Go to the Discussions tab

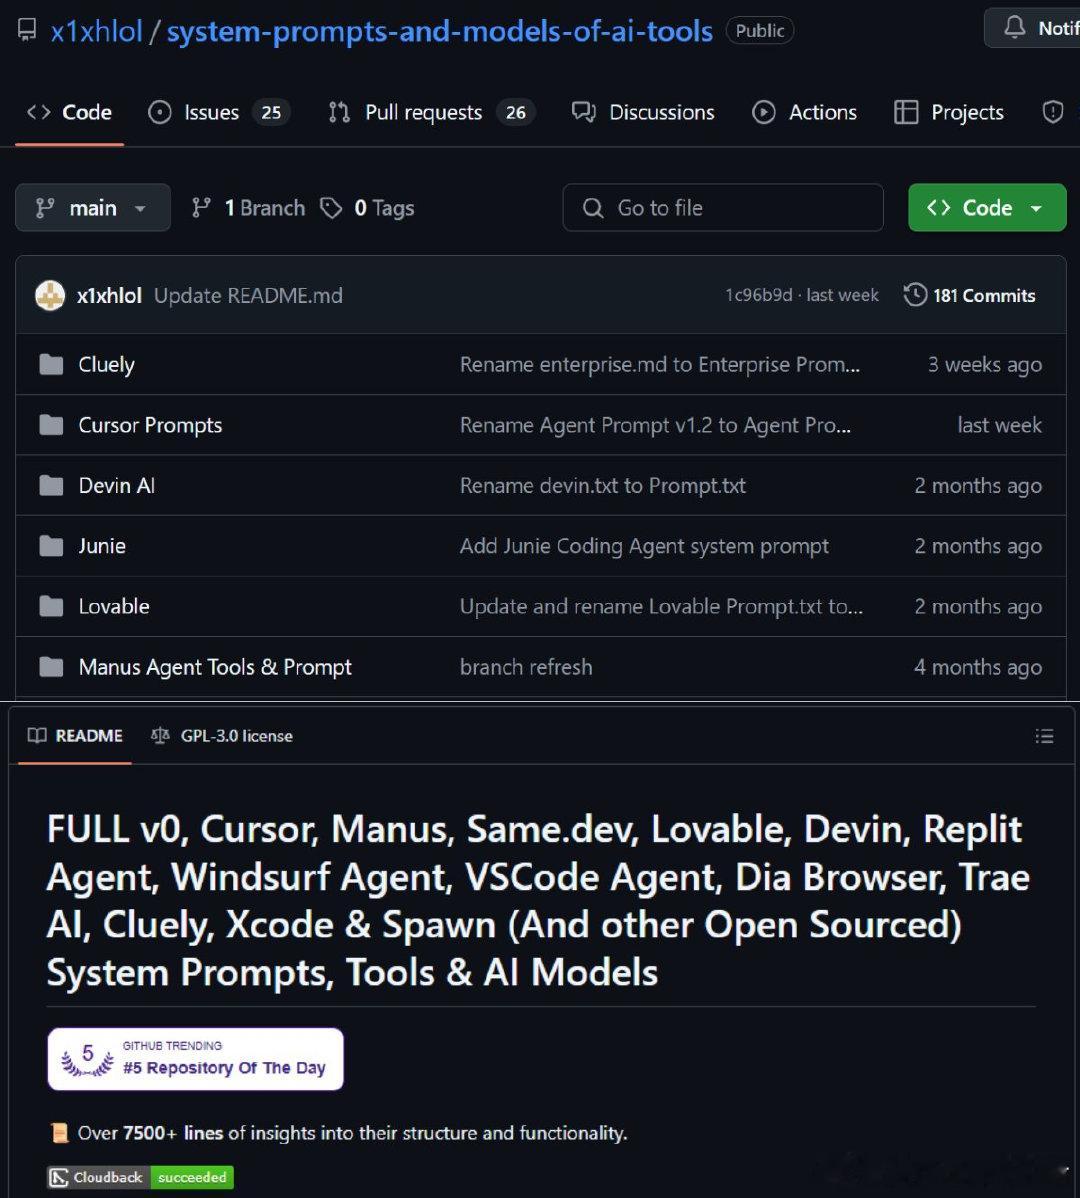point(643,112)
